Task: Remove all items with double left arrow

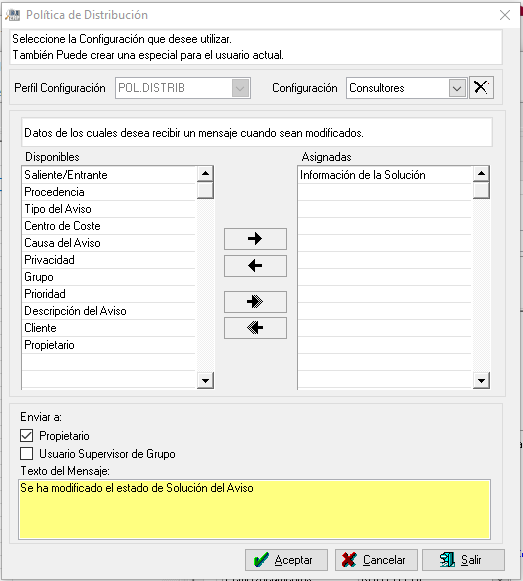Action: (x=255, y=328)
